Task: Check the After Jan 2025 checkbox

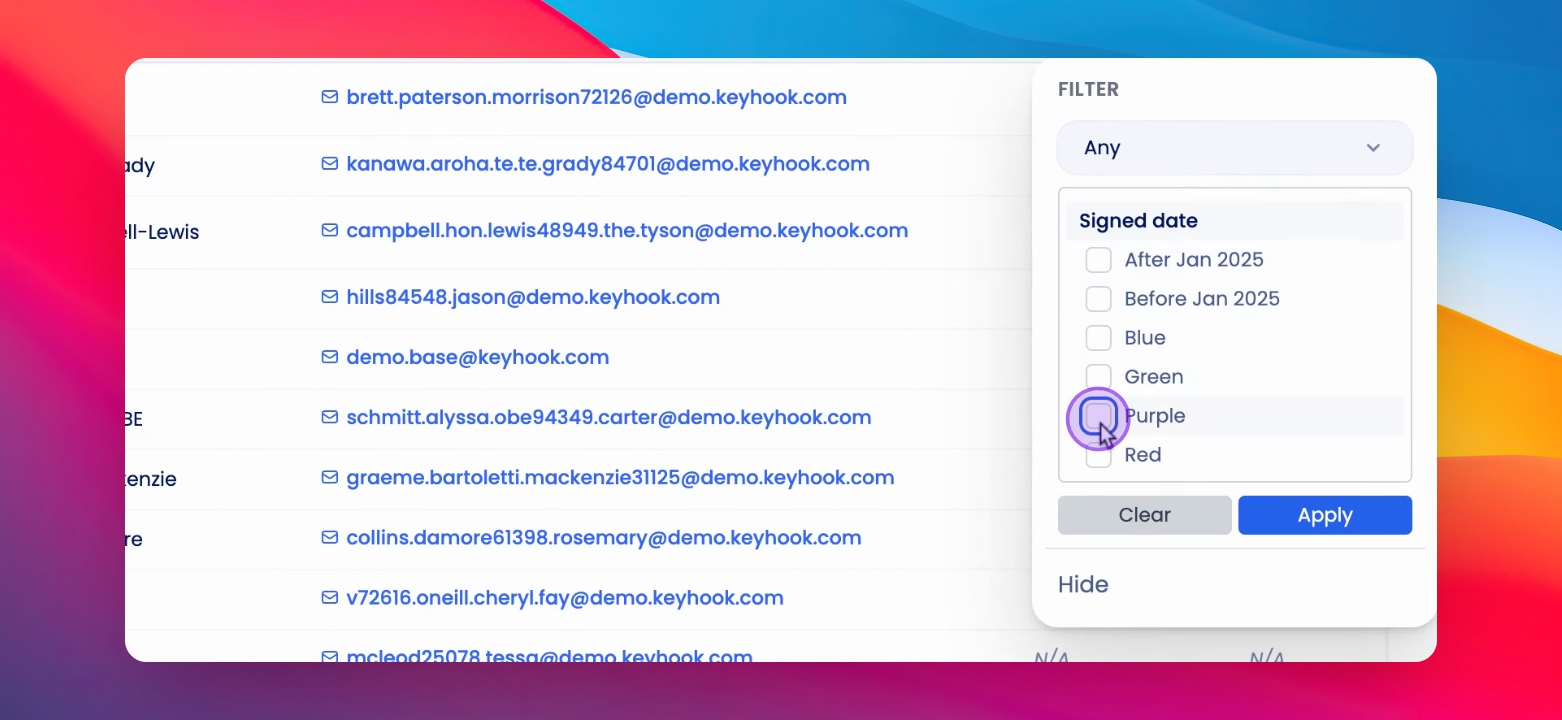Action: [x=1098, y=260]
